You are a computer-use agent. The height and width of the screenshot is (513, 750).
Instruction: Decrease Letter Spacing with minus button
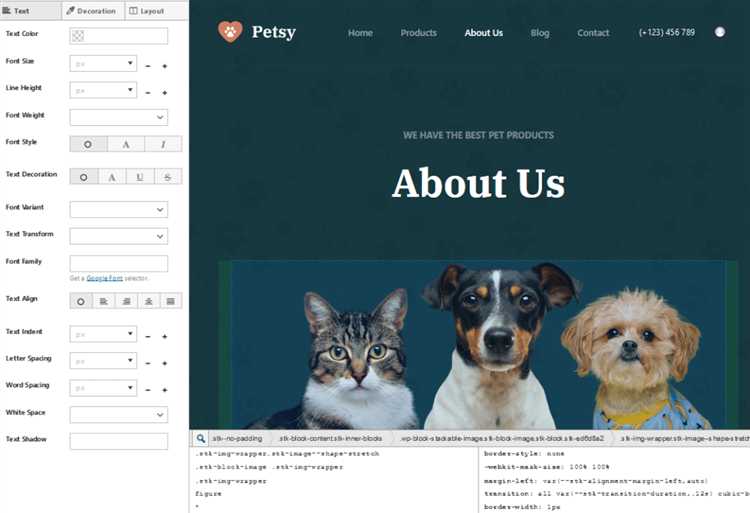click(x=148, y=363)
